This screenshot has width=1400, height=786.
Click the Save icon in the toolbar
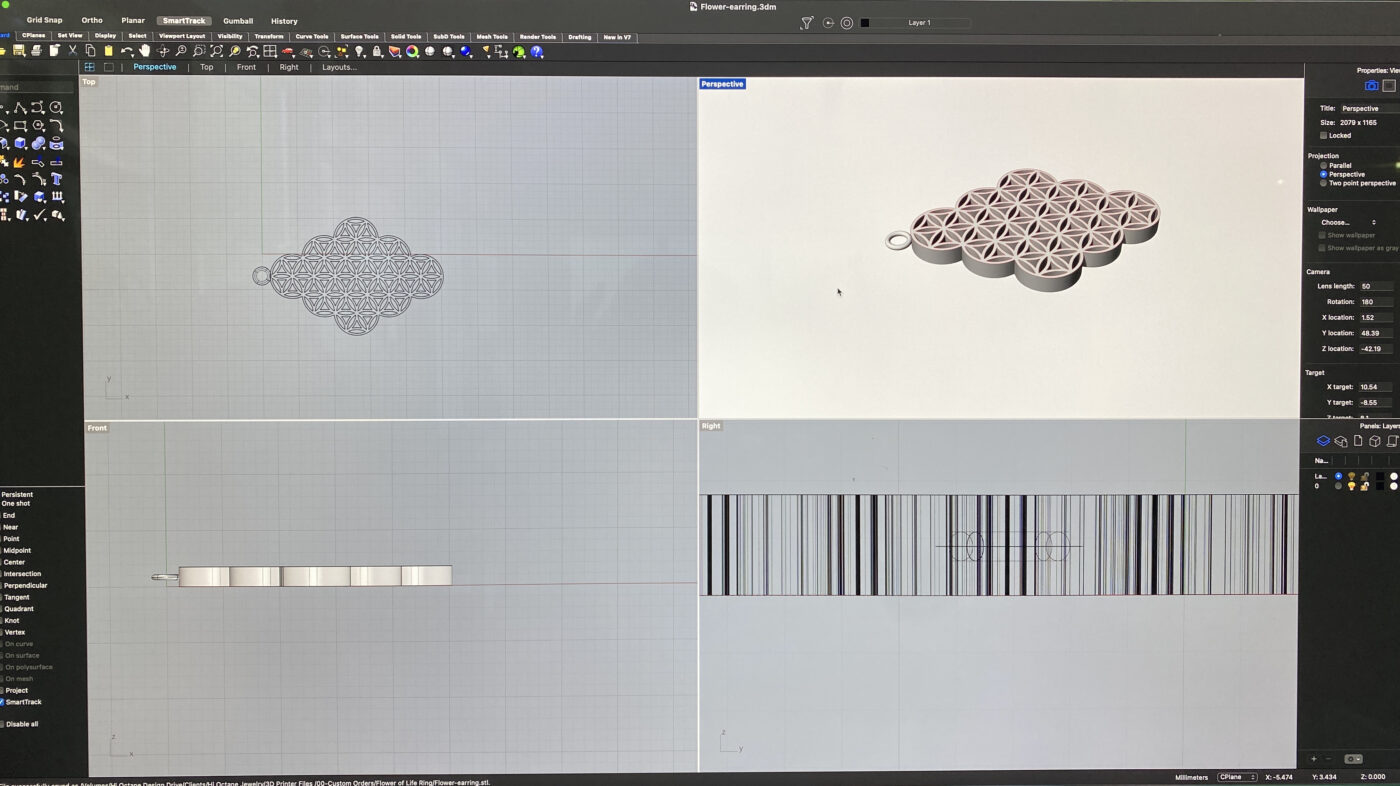click(x=19, y=51)
